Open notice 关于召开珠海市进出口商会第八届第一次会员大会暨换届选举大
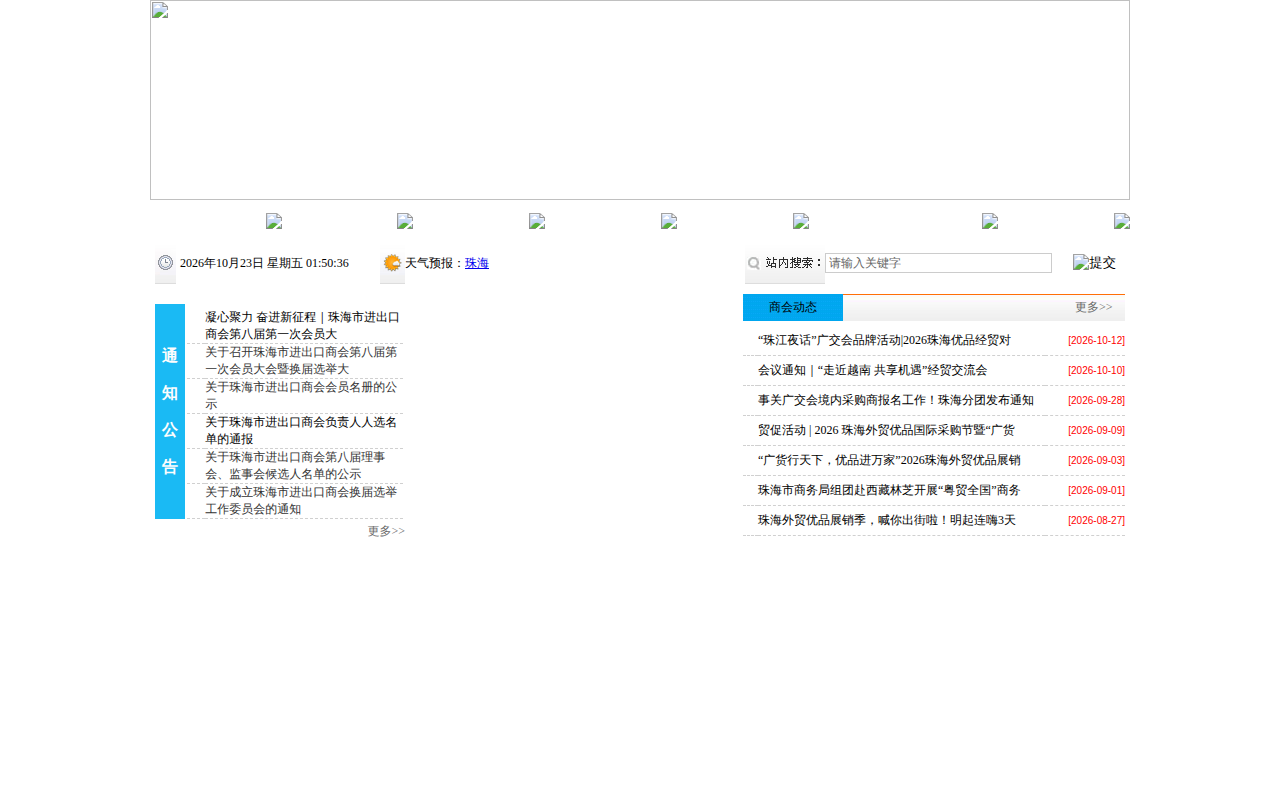1280x800 pixels. pyautogui.click(x=301, y=361)
